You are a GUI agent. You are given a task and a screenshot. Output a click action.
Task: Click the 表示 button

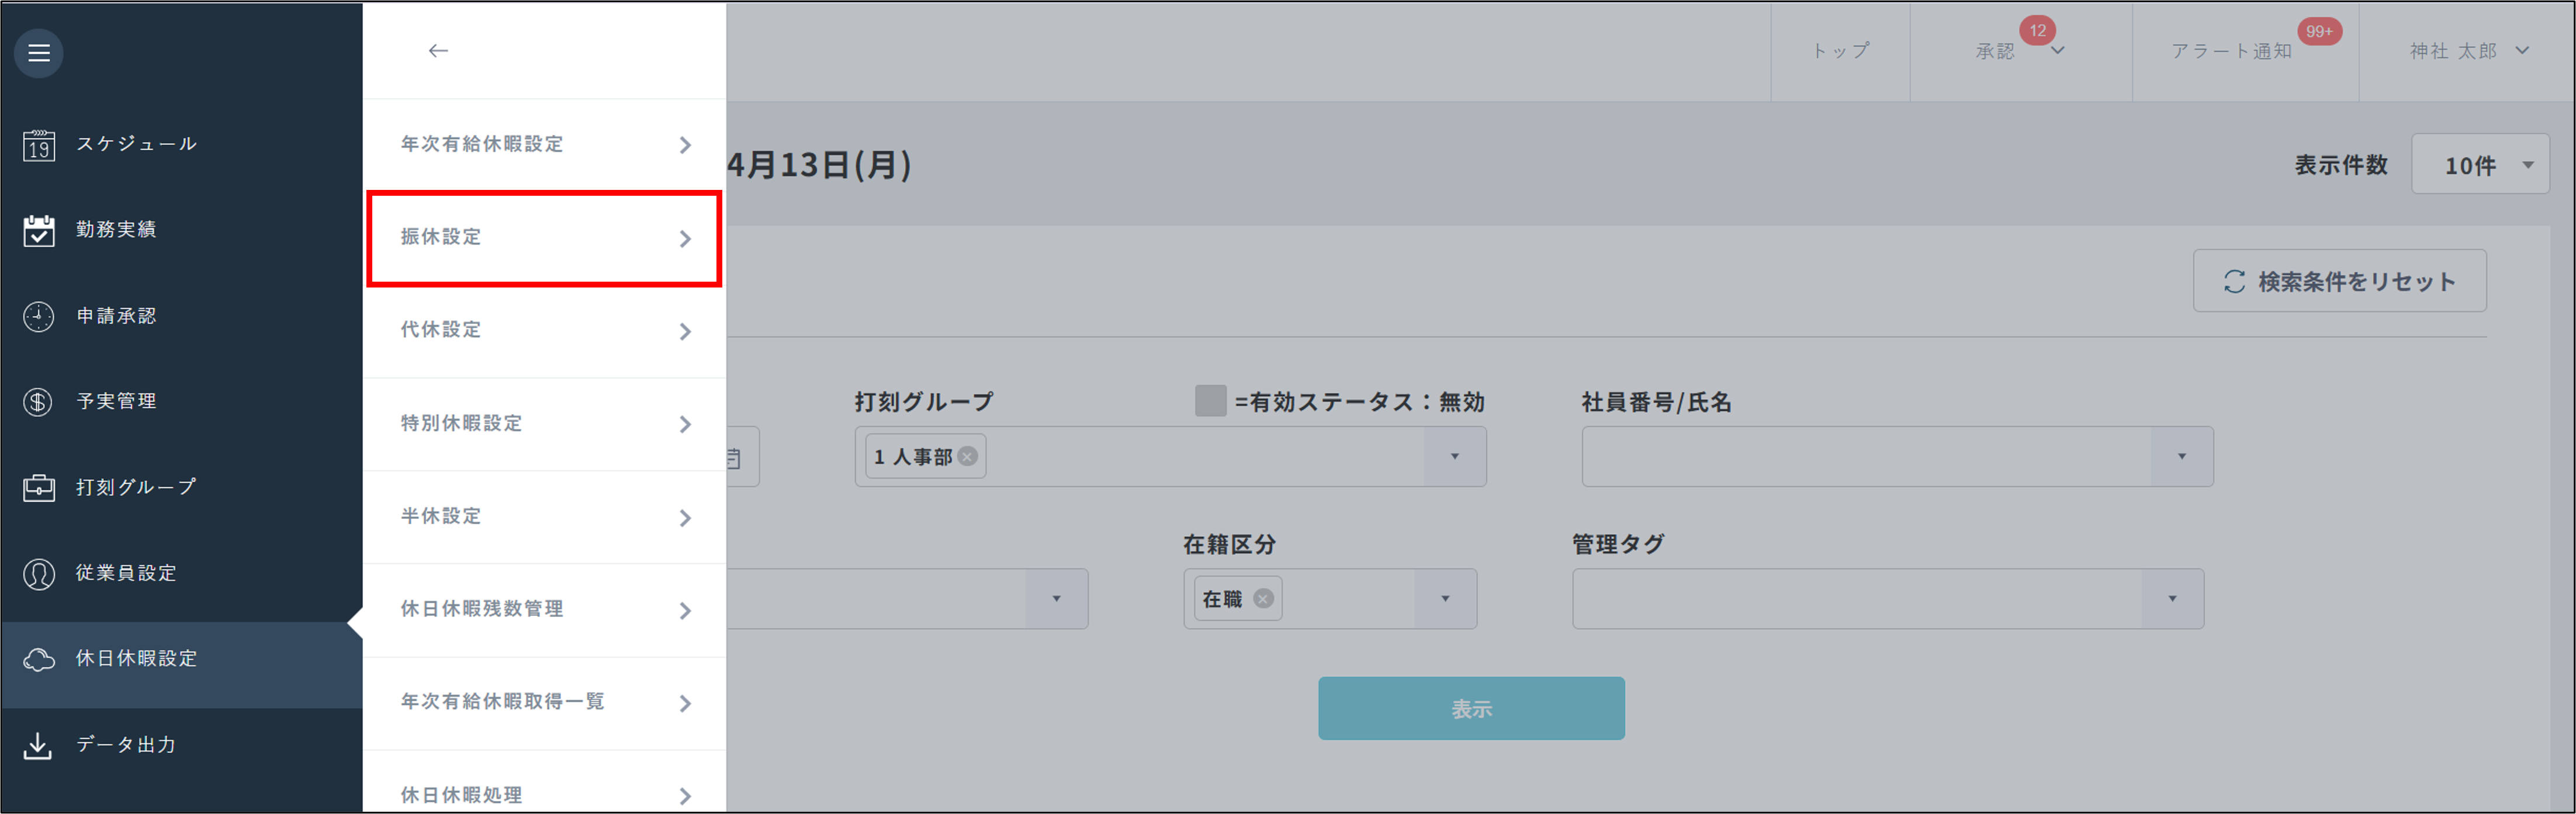click(x=1471, y=709)
